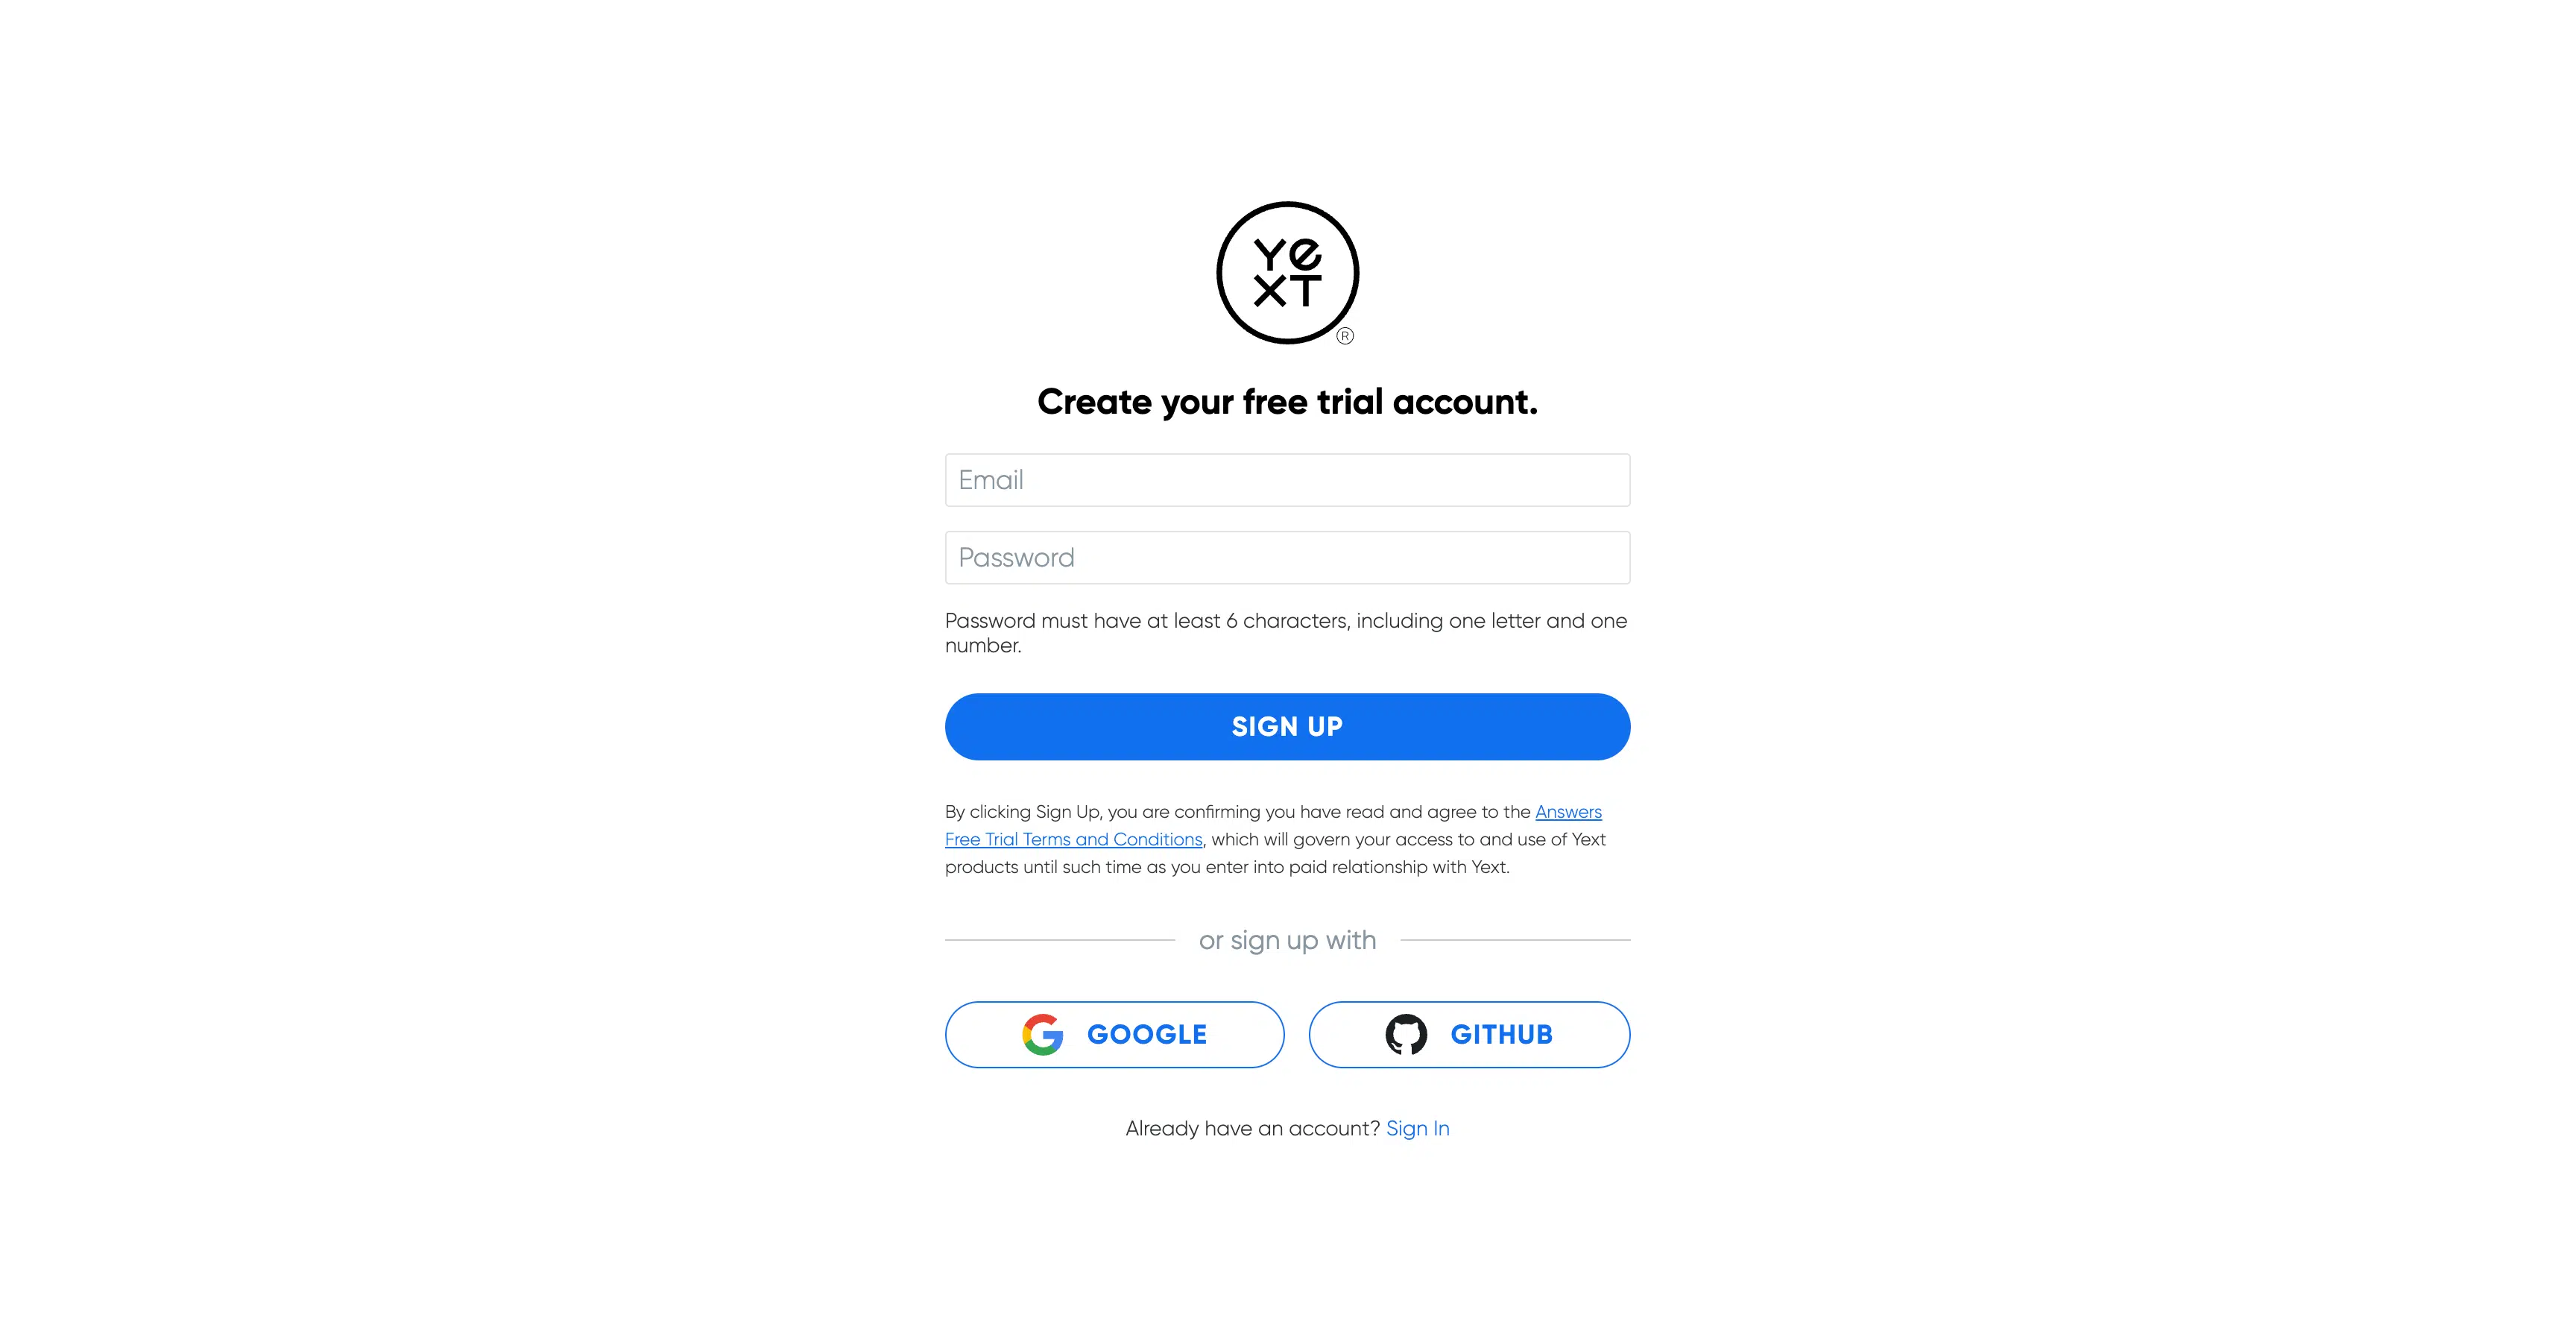The width and height of the screenshot is (2576, 1327).
Task: Click the Yext circular logo
Action: pos(1287,273)
